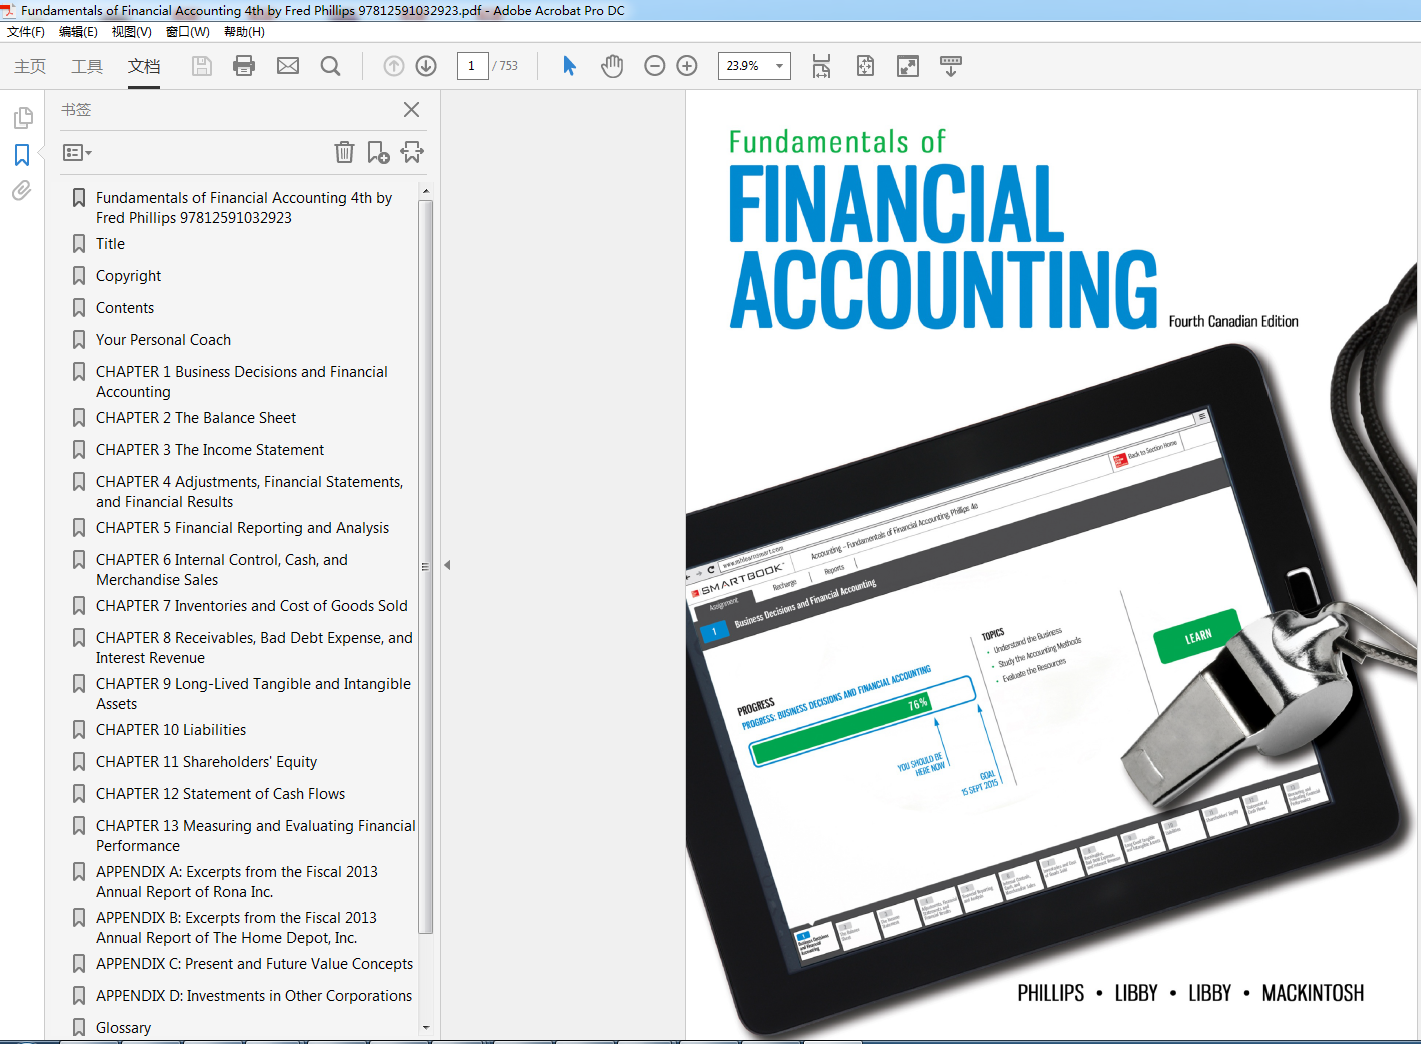Open APPENDIX A Rona Inc. bookmark
The height and width of the screenshot is (1044, 1421).
[x=237, y=882]
